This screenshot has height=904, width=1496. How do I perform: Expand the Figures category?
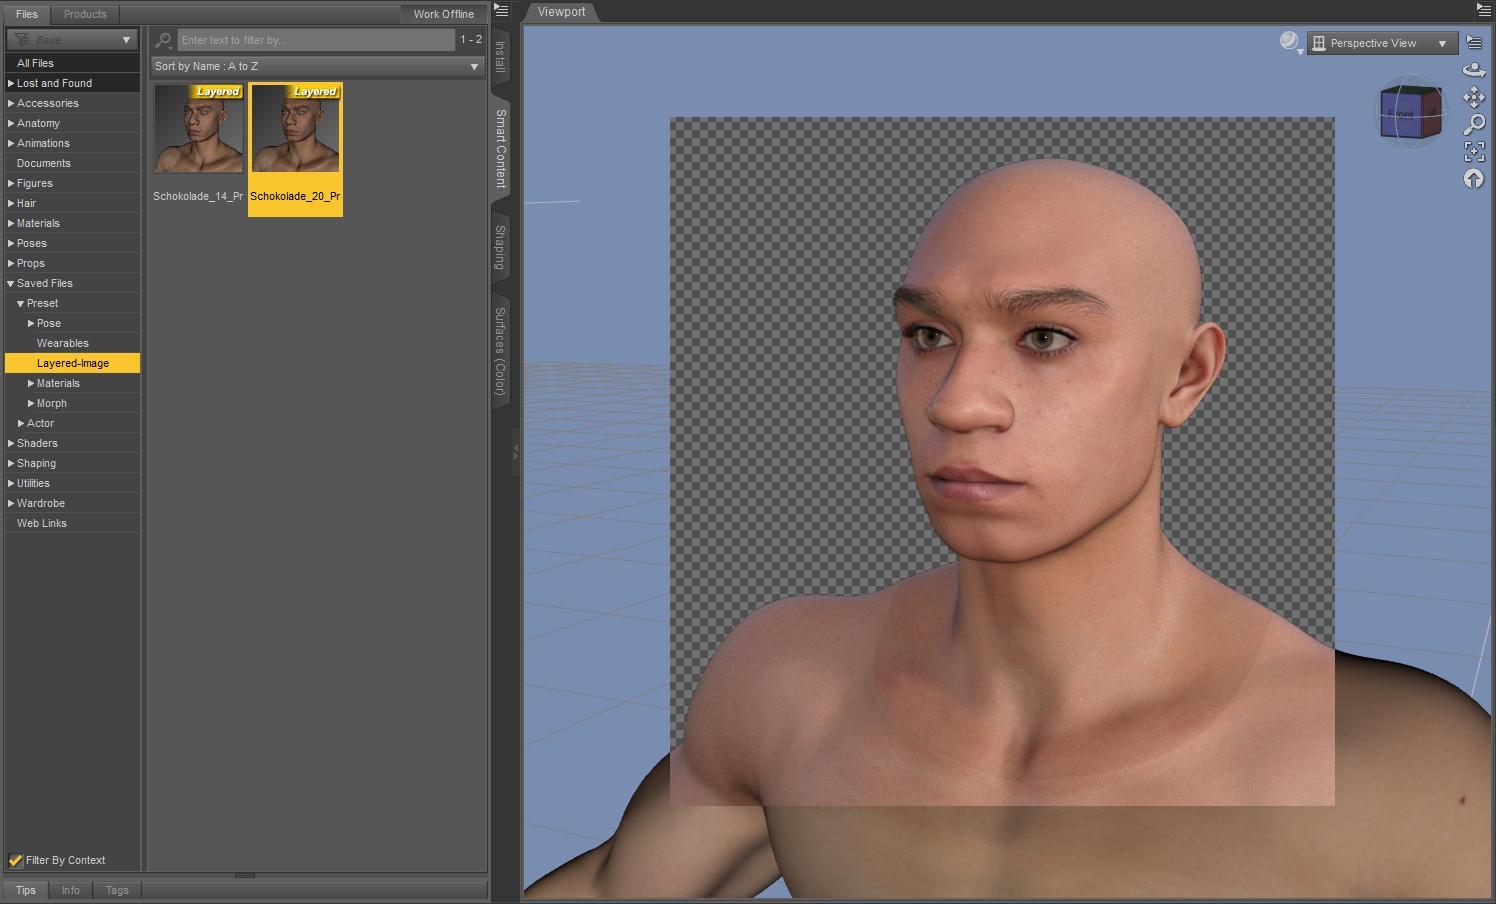tap(11, 183)
